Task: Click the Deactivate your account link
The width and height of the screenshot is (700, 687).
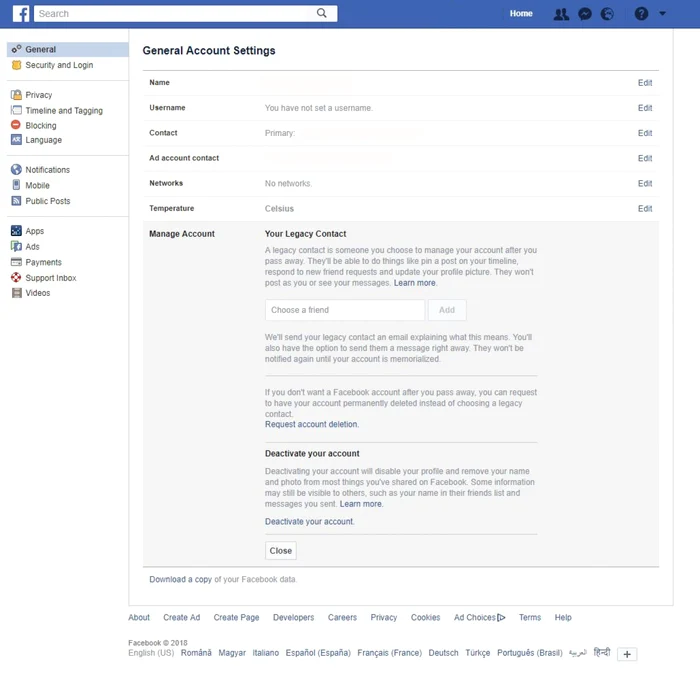Action: pyautogui.click(x=309, y=522)
